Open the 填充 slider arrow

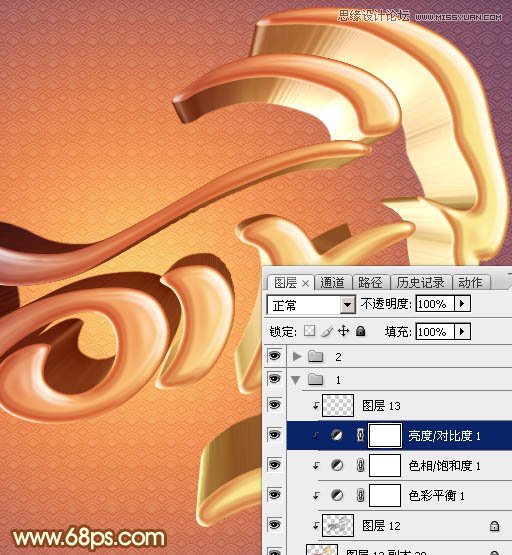click(462, 332)
